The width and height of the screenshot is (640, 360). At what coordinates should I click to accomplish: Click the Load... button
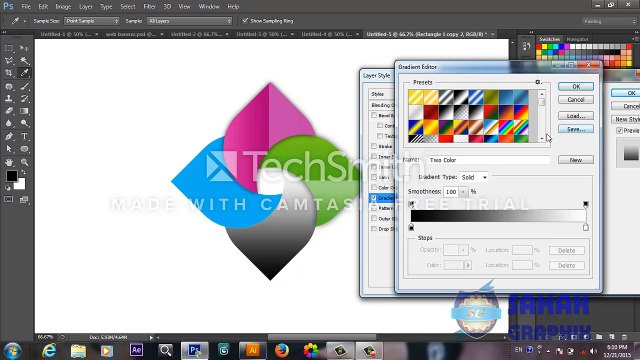click(x=576, y=116)
